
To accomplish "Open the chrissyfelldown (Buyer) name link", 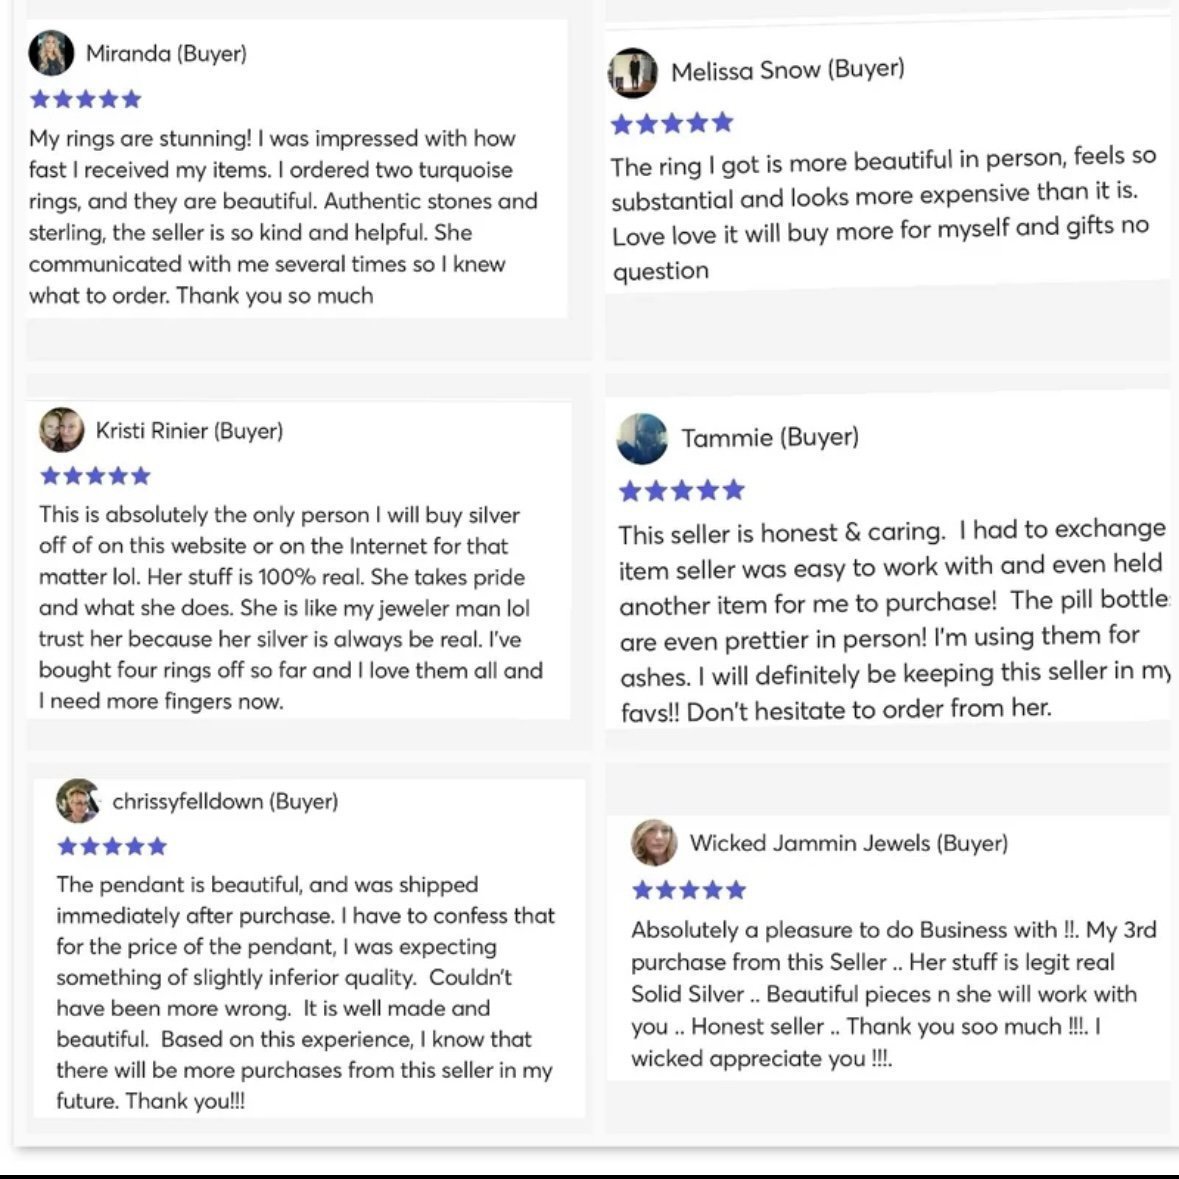I will click(x=226, y=802).
